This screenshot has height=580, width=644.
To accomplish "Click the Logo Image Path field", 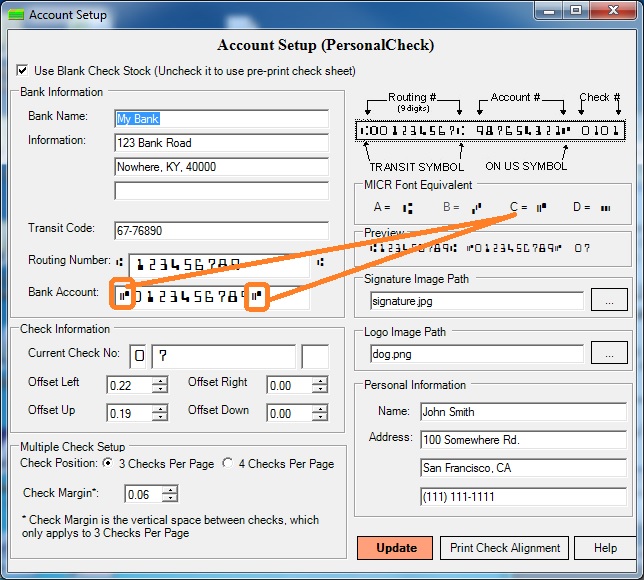I will click(x=477, y=354).
